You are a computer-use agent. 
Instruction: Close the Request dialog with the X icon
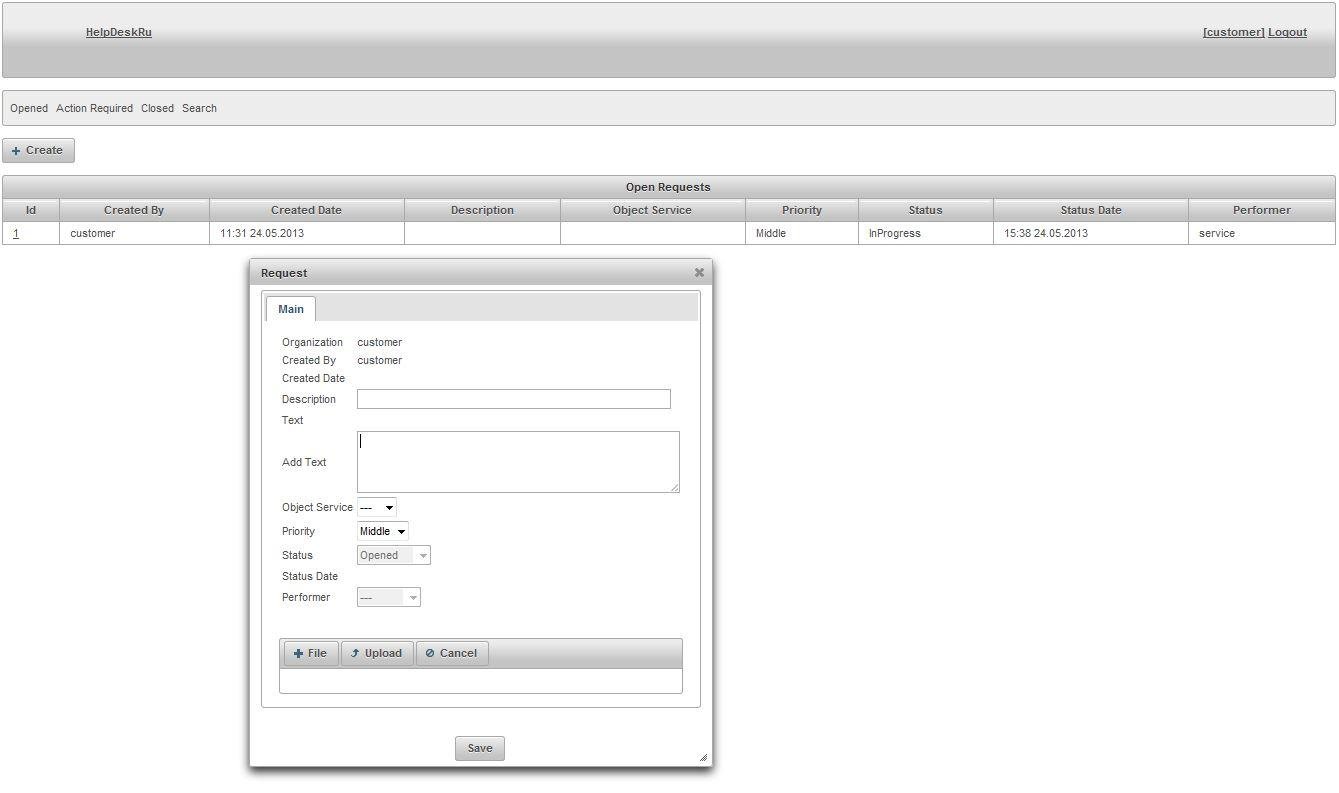point(698,271)
